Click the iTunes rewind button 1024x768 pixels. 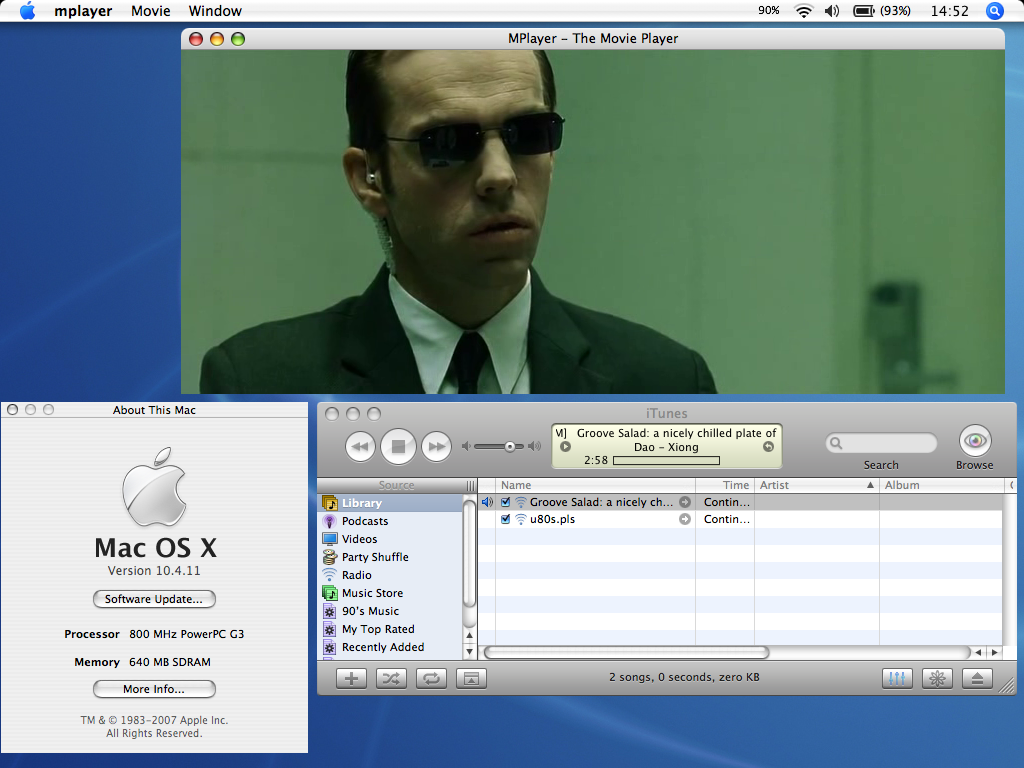(x=360, y=447)
